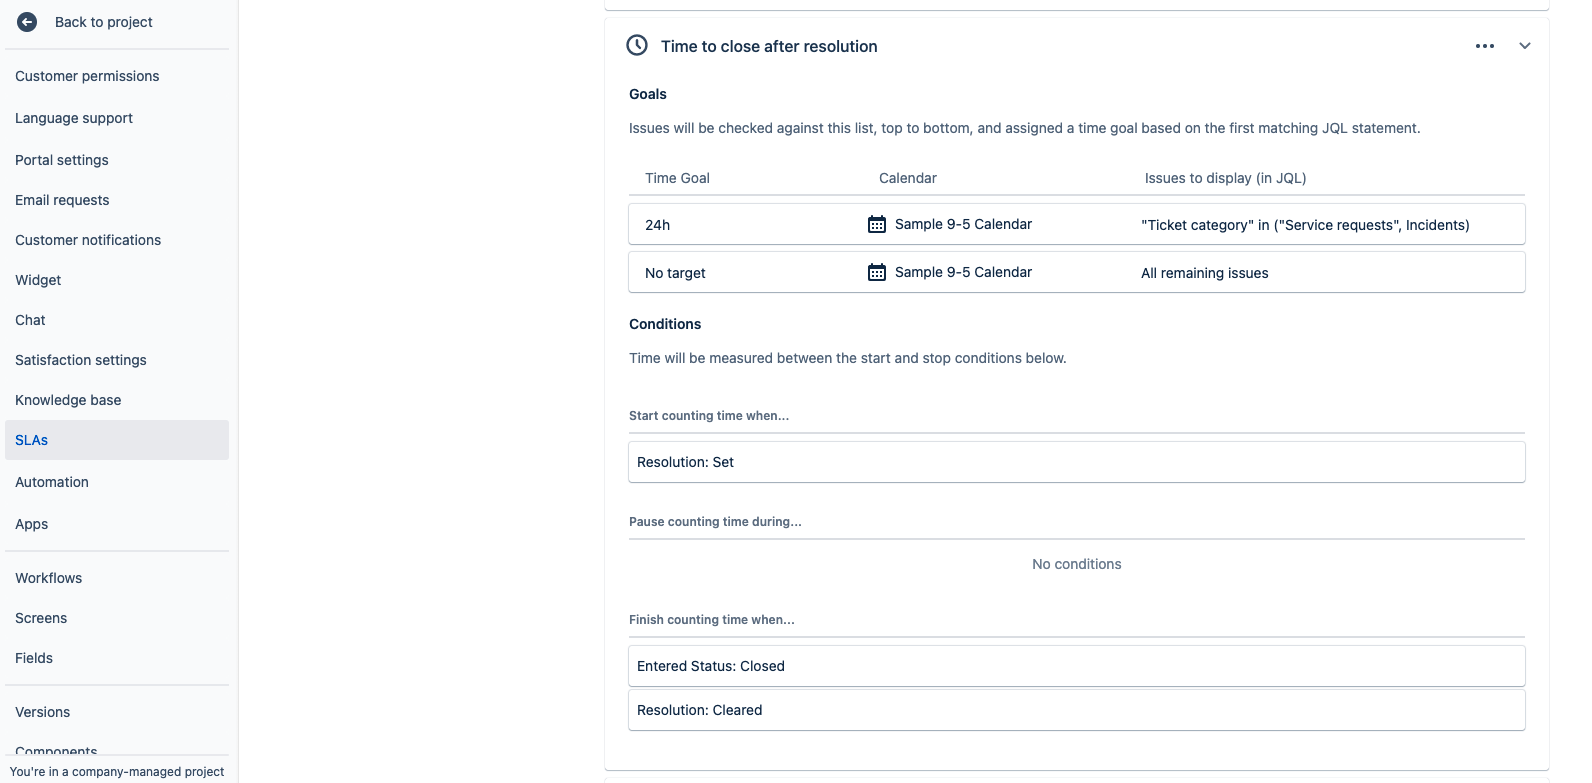Open Email requests settings

(62, 200)
